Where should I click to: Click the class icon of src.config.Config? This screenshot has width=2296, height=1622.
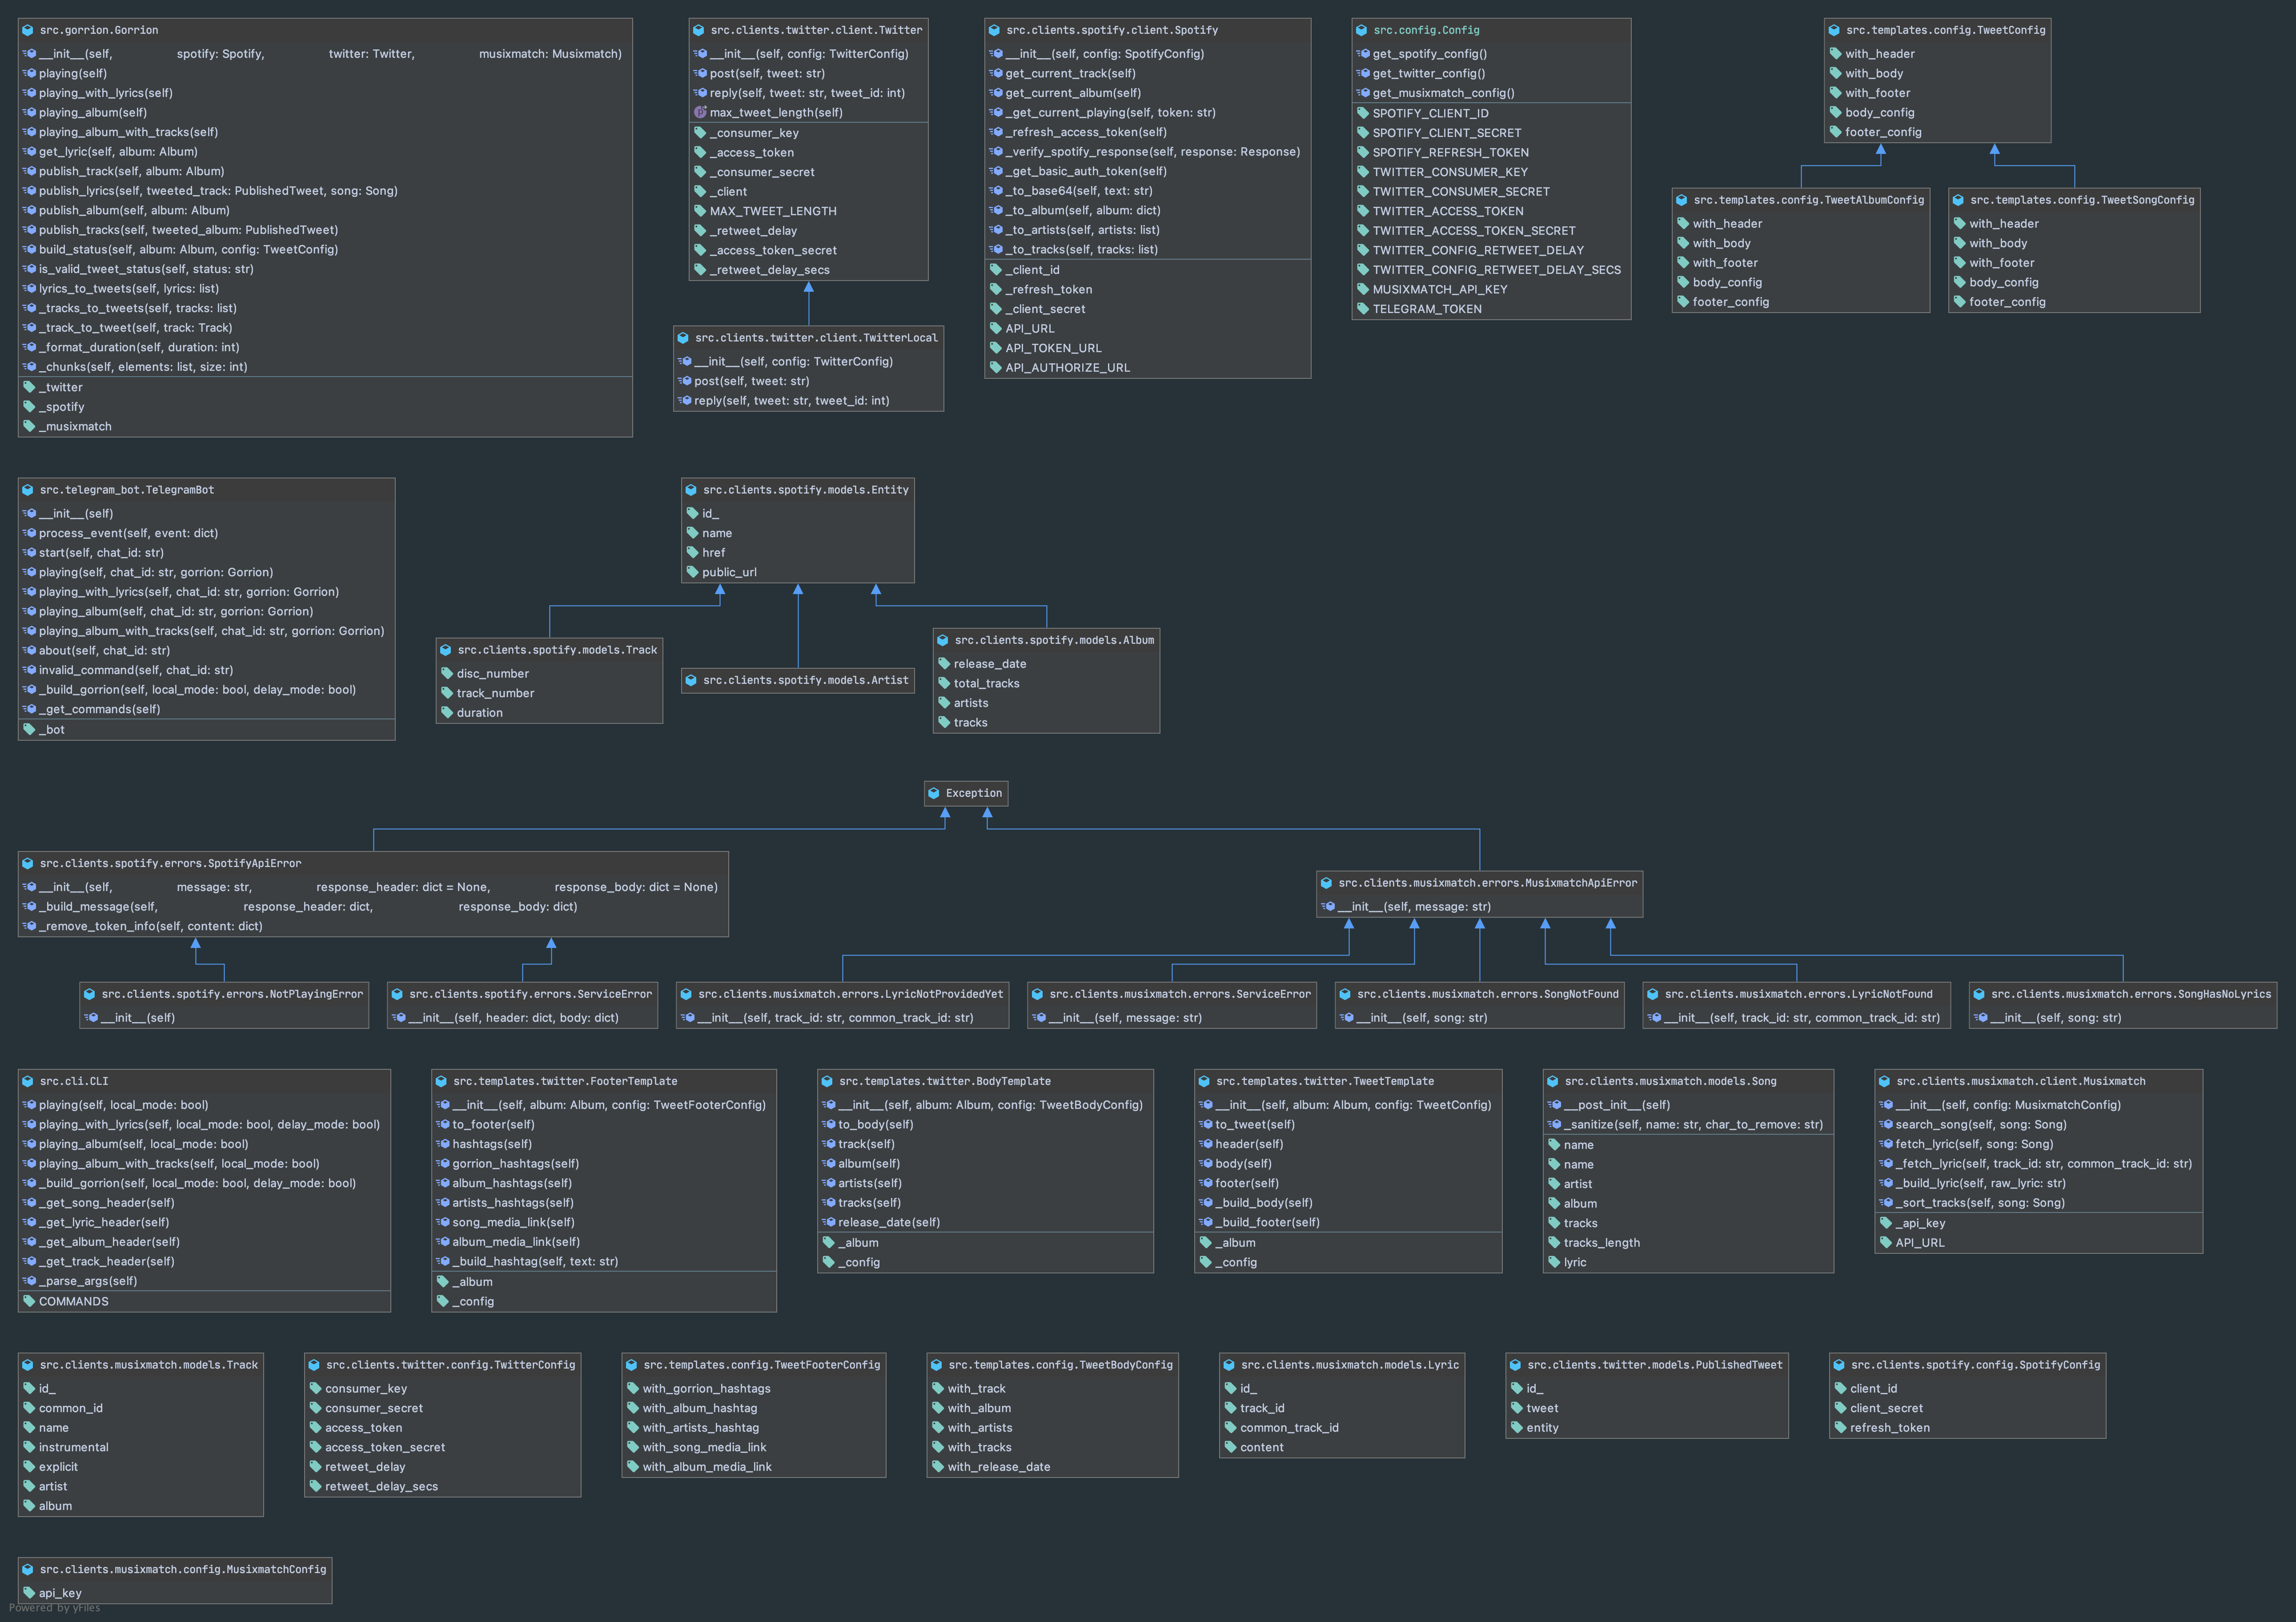[1361, 30]
